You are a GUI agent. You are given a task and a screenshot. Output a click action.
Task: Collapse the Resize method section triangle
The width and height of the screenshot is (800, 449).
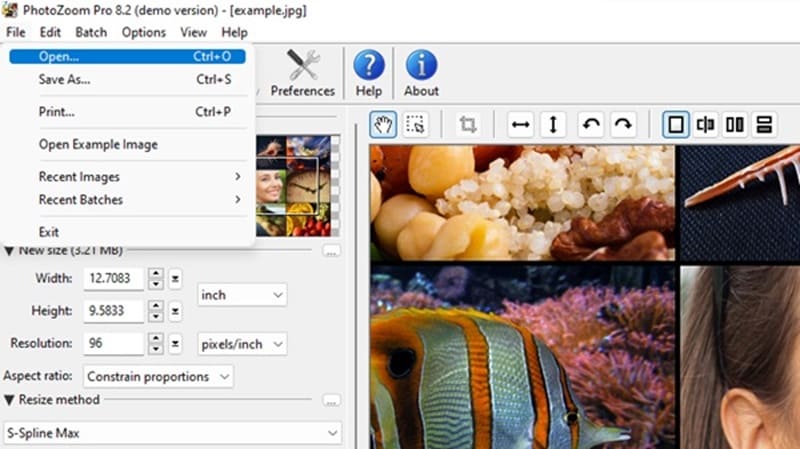(x=9, y=400)
